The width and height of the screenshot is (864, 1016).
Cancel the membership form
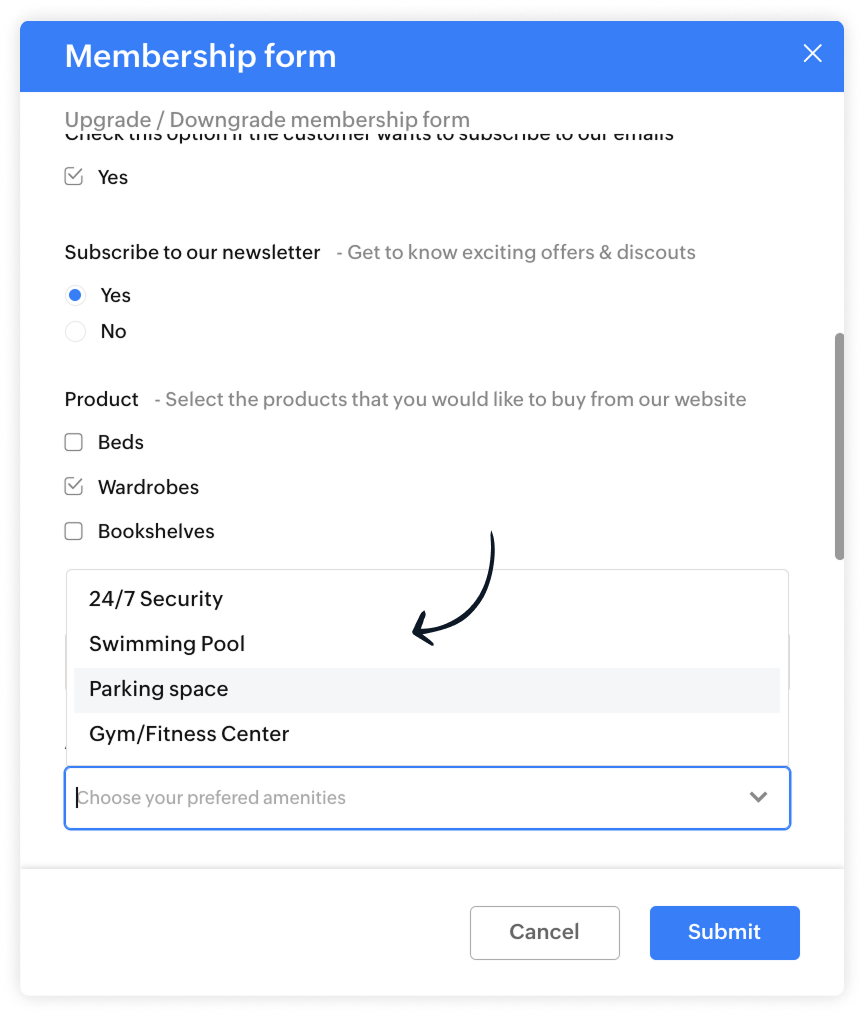[544, 932]
